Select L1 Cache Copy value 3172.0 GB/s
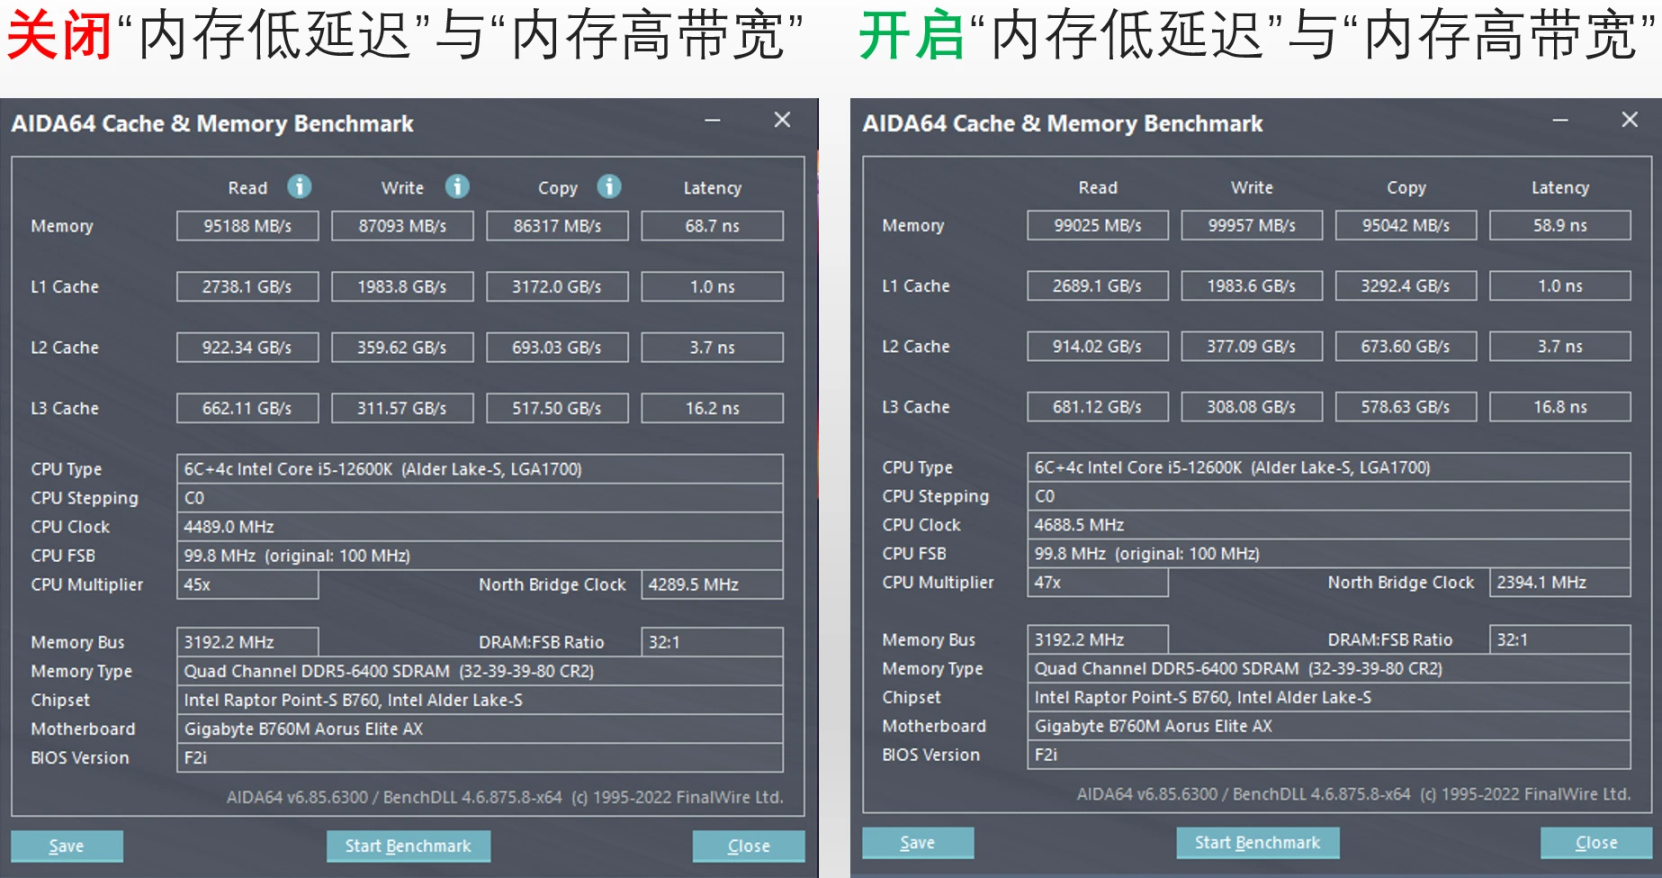 (558, 287)
